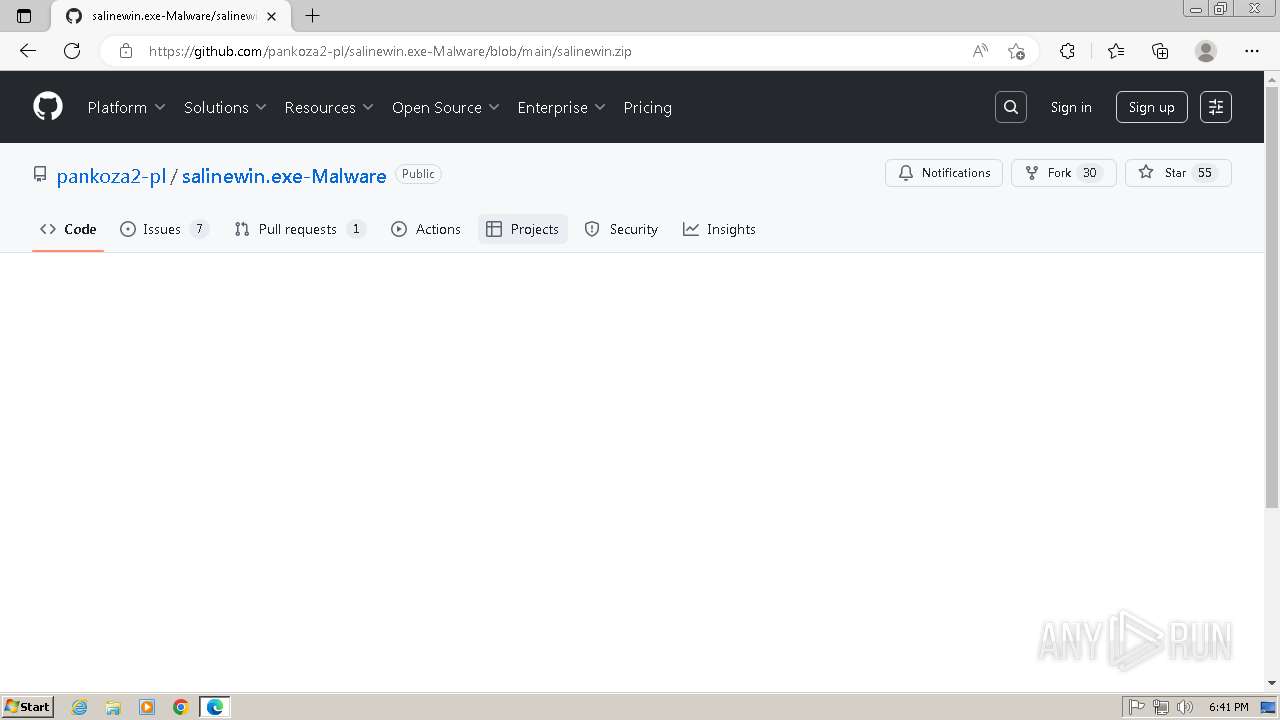Open the Favorites list icon
This screenshot has height=720, width=1280.
pyautogui.click(x=1116, y=51)
